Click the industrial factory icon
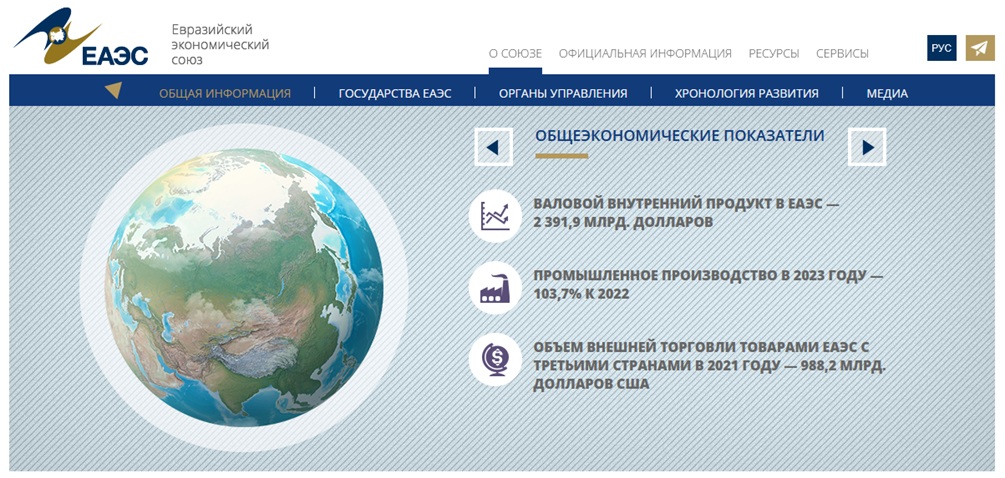 point(495,288)
